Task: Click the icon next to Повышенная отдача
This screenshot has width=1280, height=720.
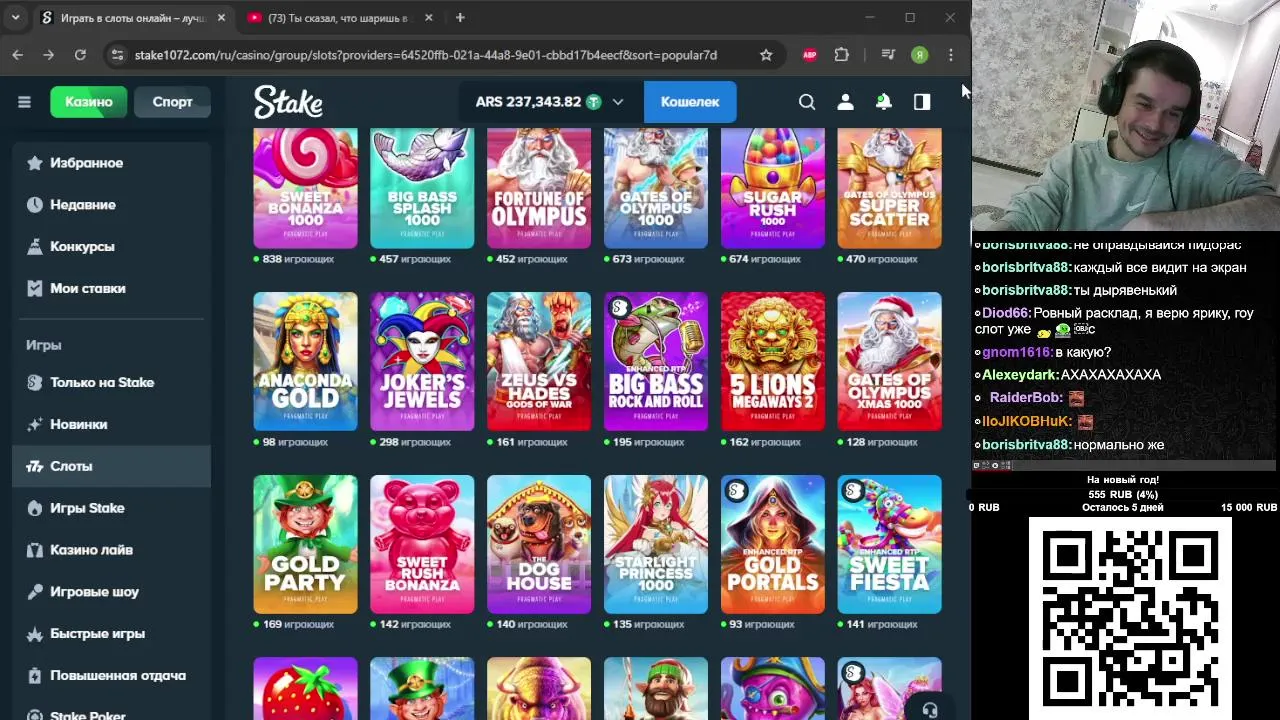Action: click(35, 676)
